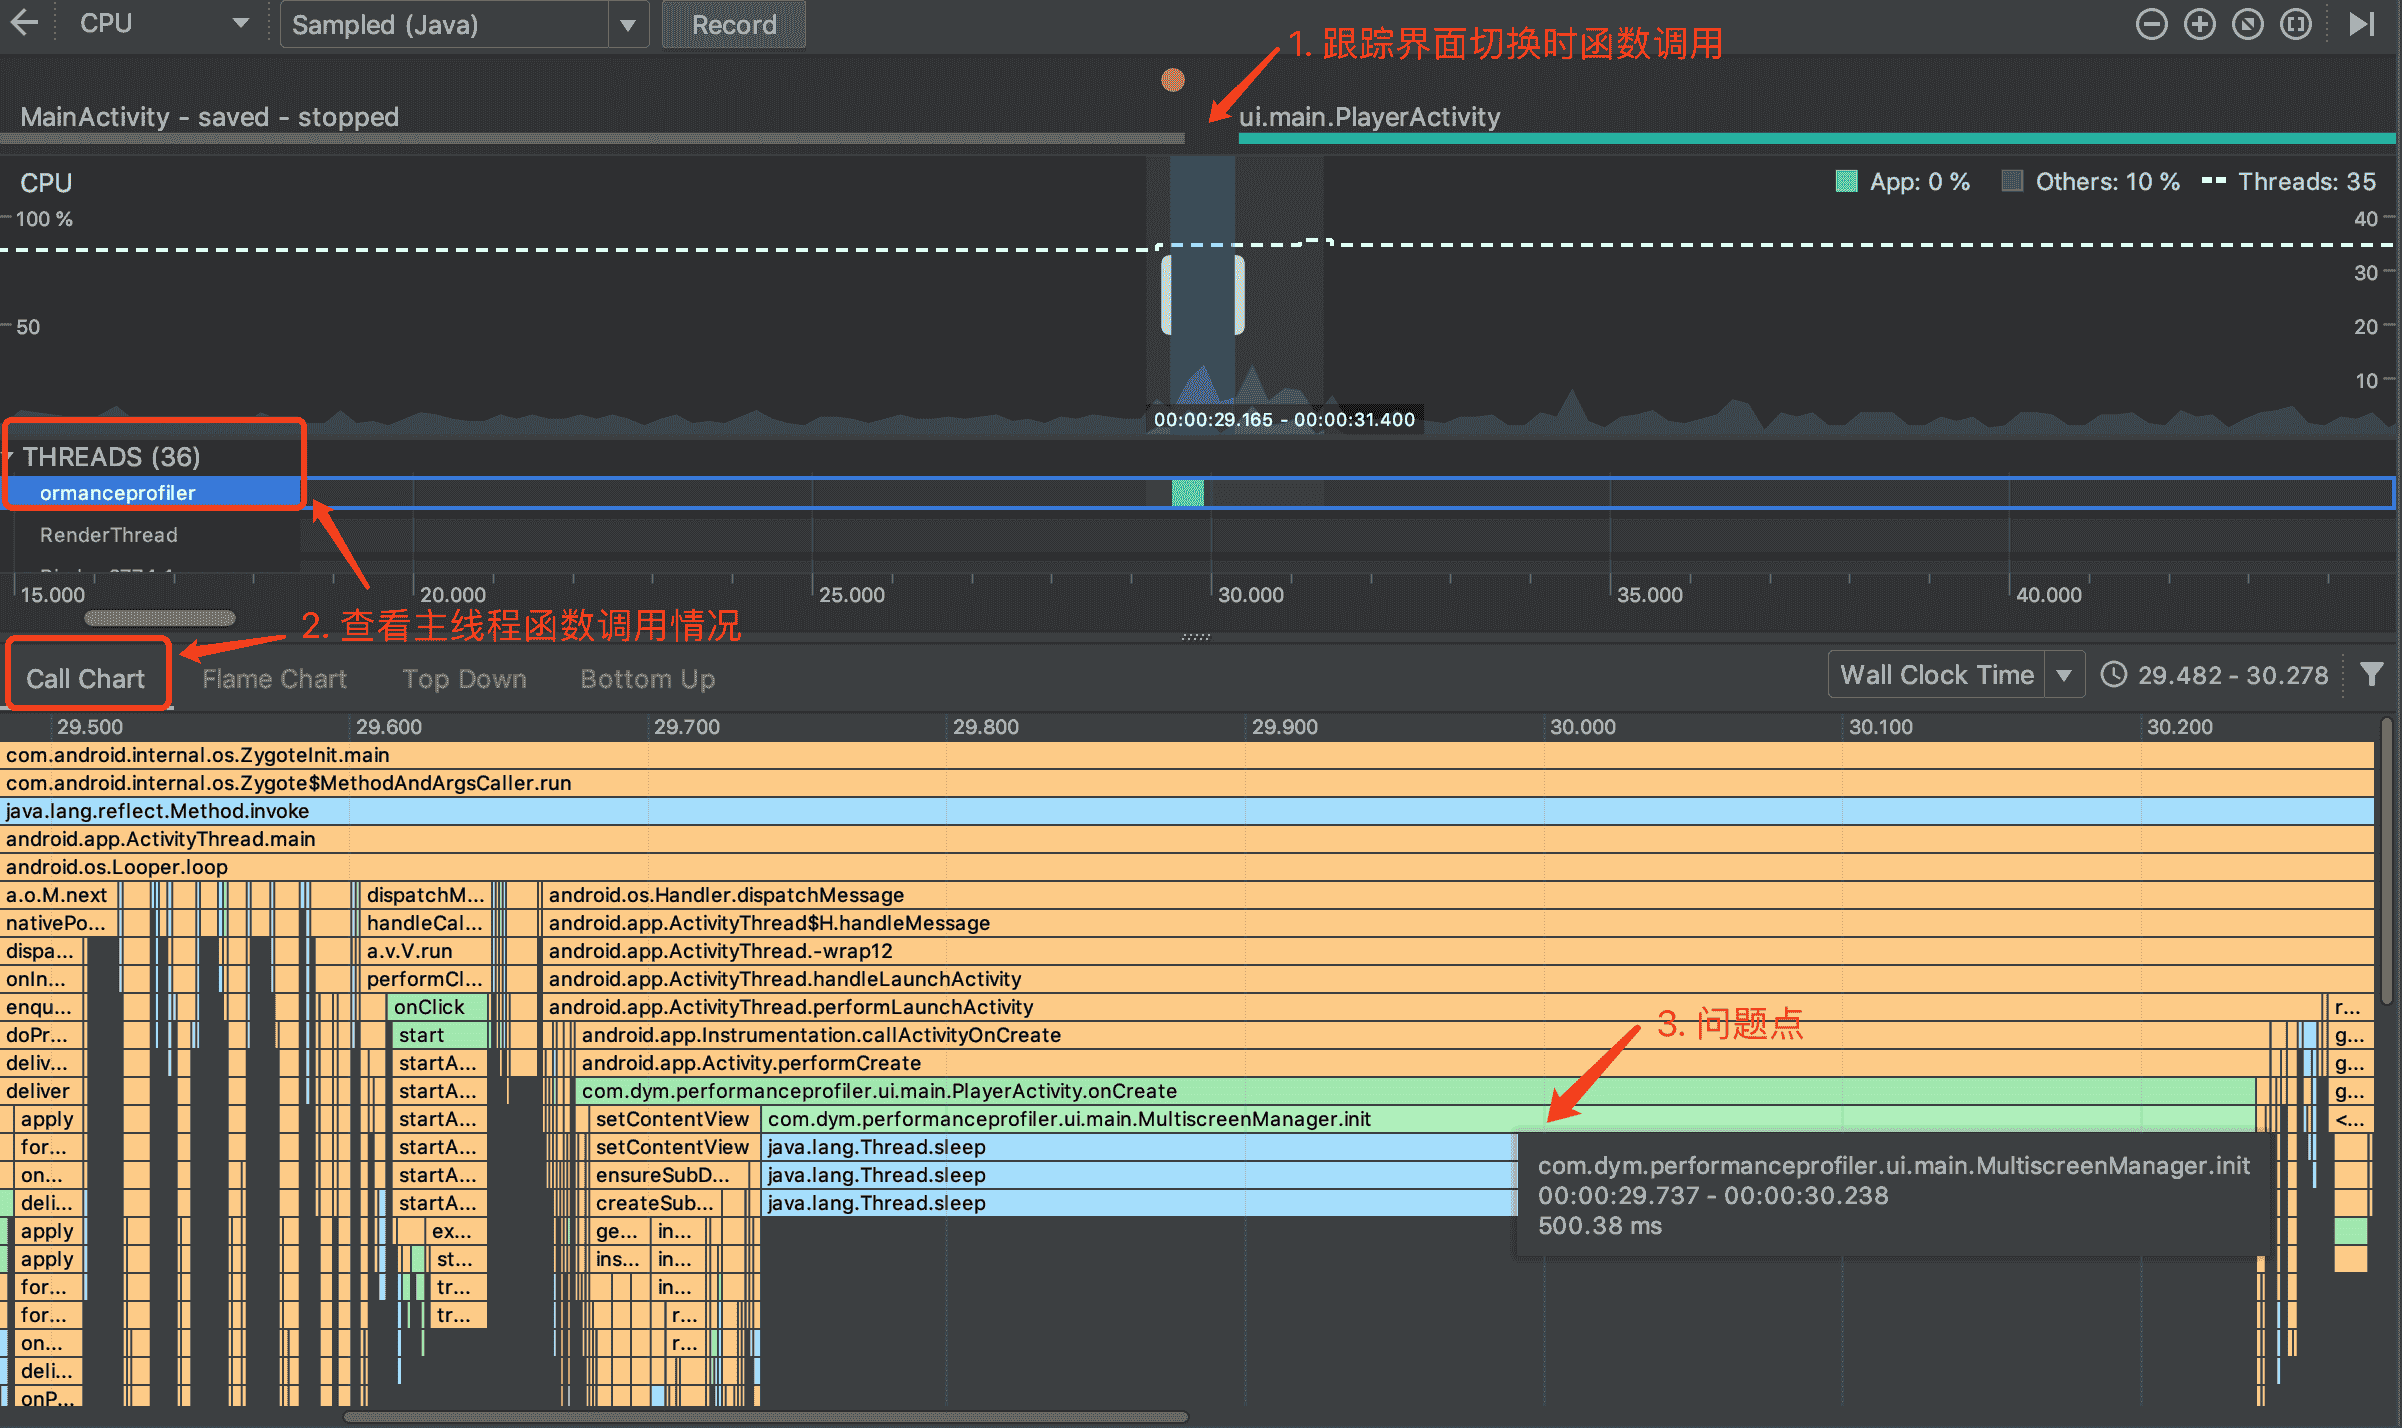The image size is (2402, 1428).
Task: Switch to the Flame Chart tab
Action: pyautogui.click(x=274, y=679)
